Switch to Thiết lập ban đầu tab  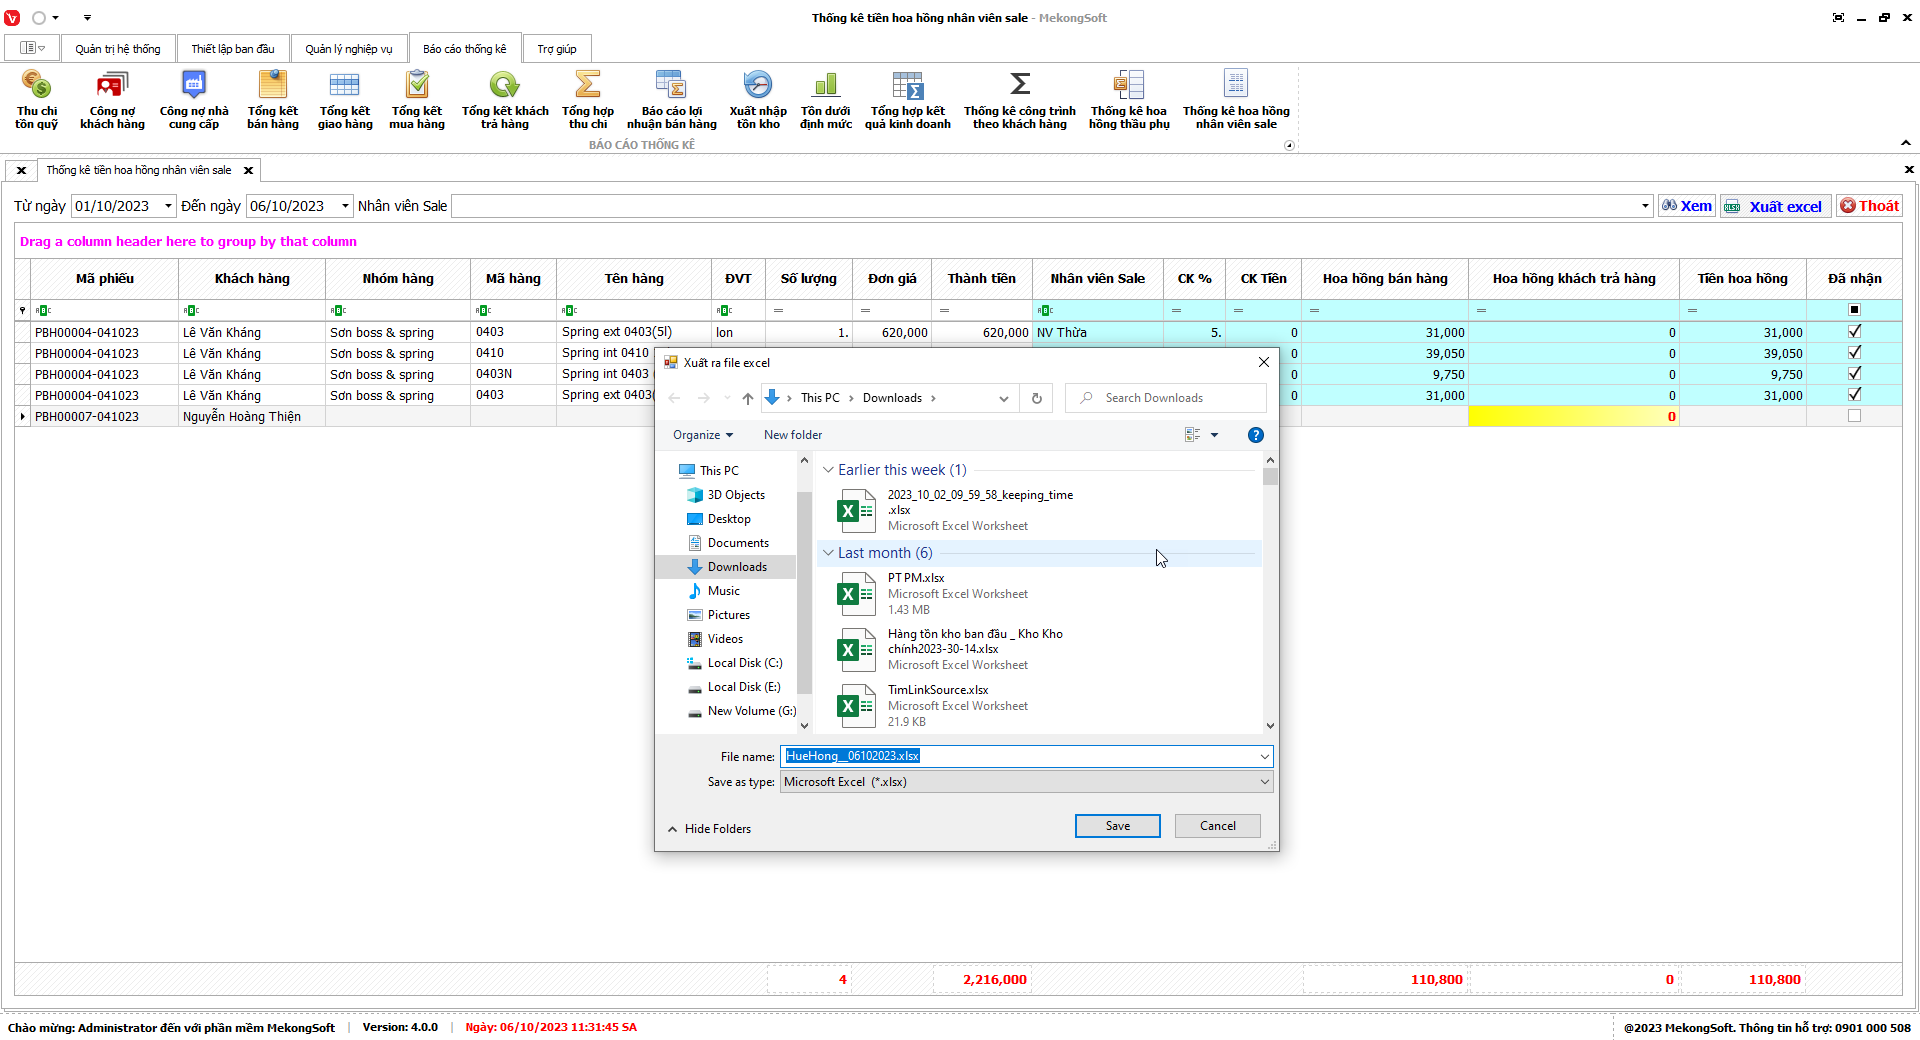pyautogui.click(x=233, y=49)
